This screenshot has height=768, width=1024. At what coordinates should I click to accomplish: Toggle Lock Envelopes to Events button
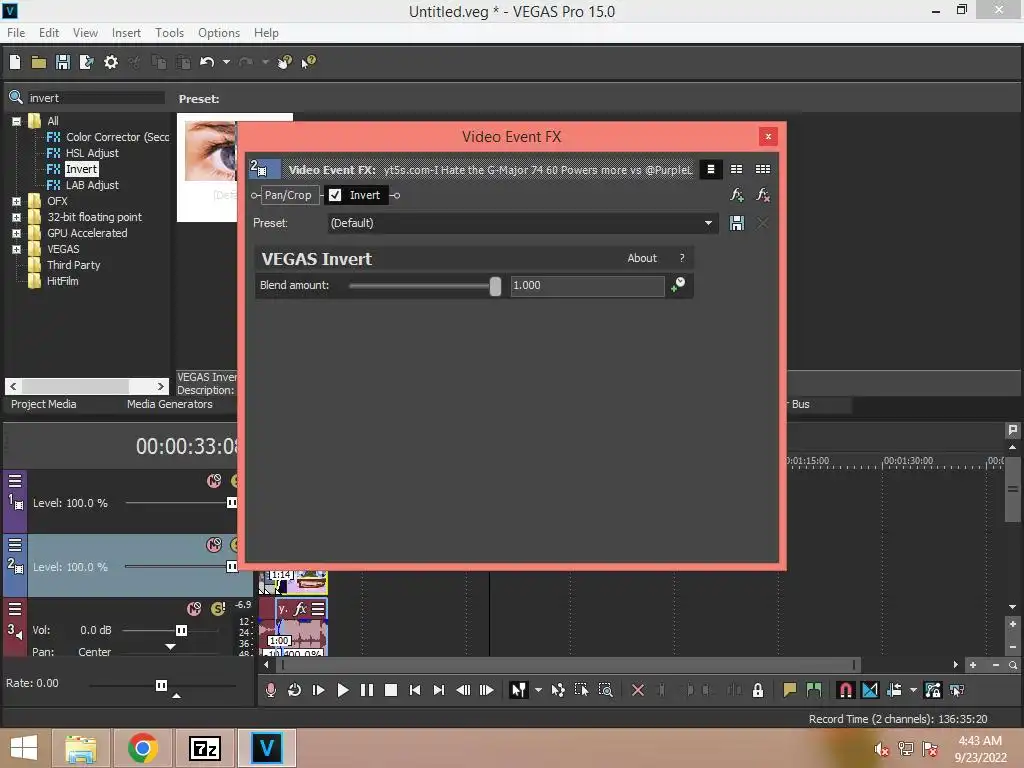(933, 690)
